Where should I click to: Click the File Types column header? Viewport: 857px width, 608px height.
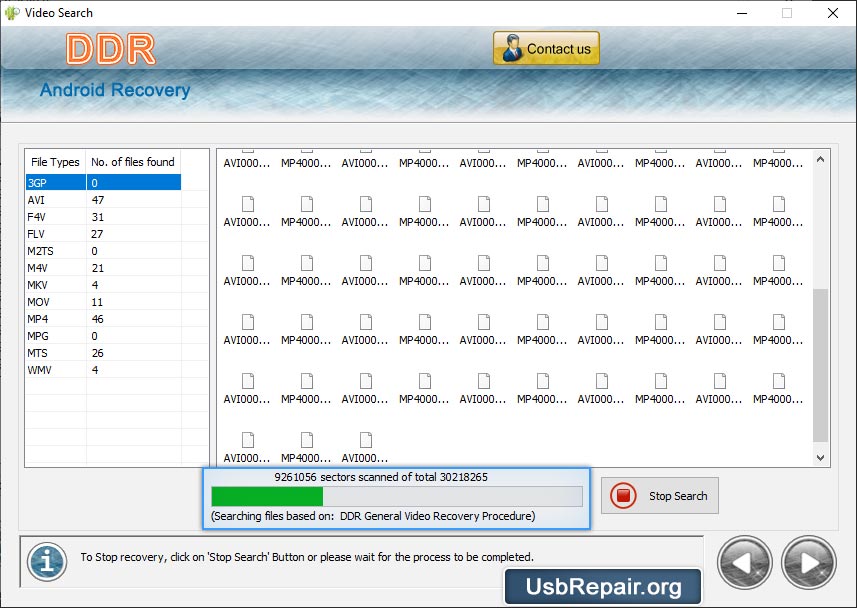55,162
